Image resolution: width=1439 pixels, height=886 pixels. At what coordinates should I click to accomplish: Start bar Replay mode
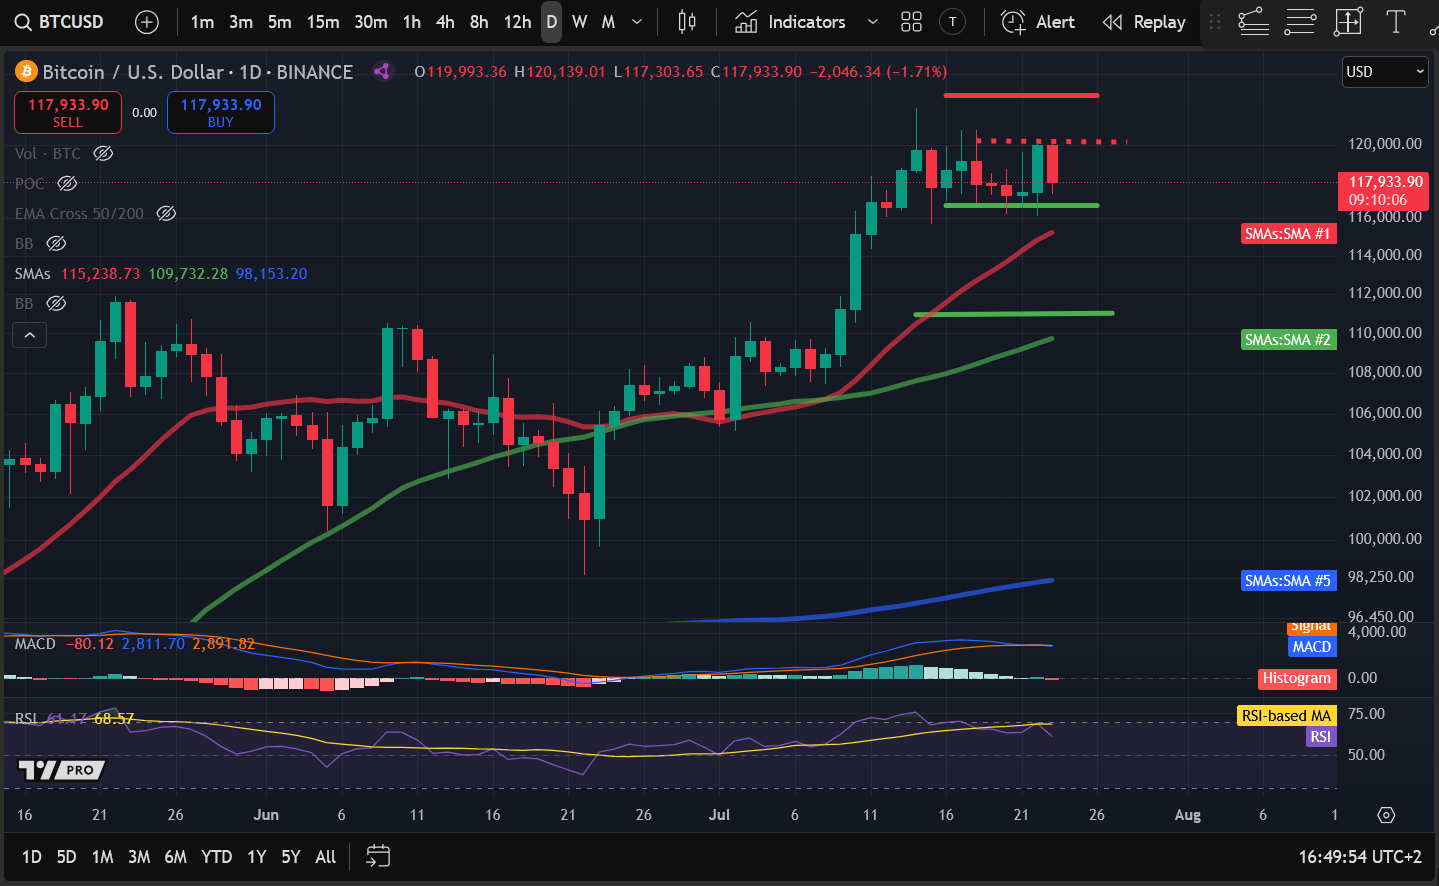1144,22
